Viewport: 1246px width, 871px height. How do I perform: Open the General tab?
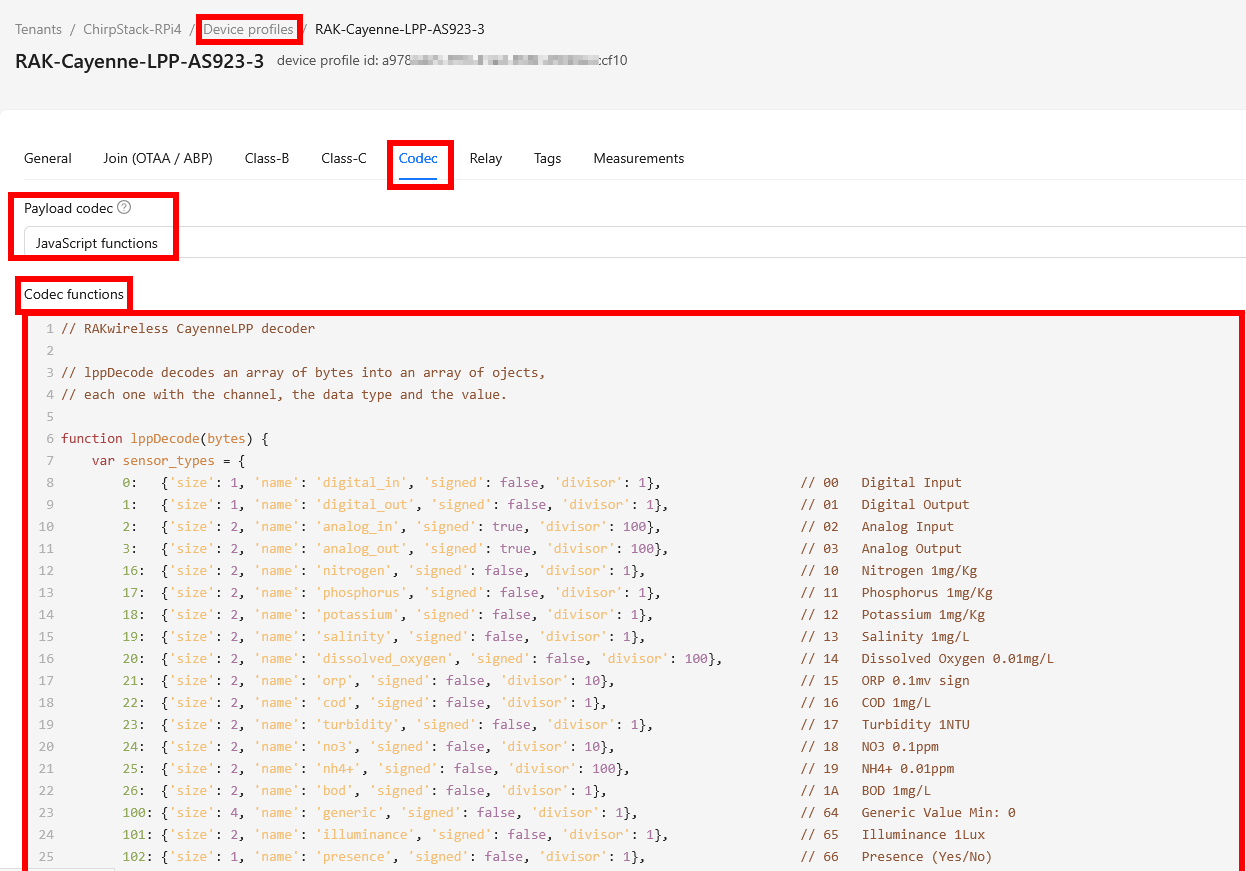(48, 158)
